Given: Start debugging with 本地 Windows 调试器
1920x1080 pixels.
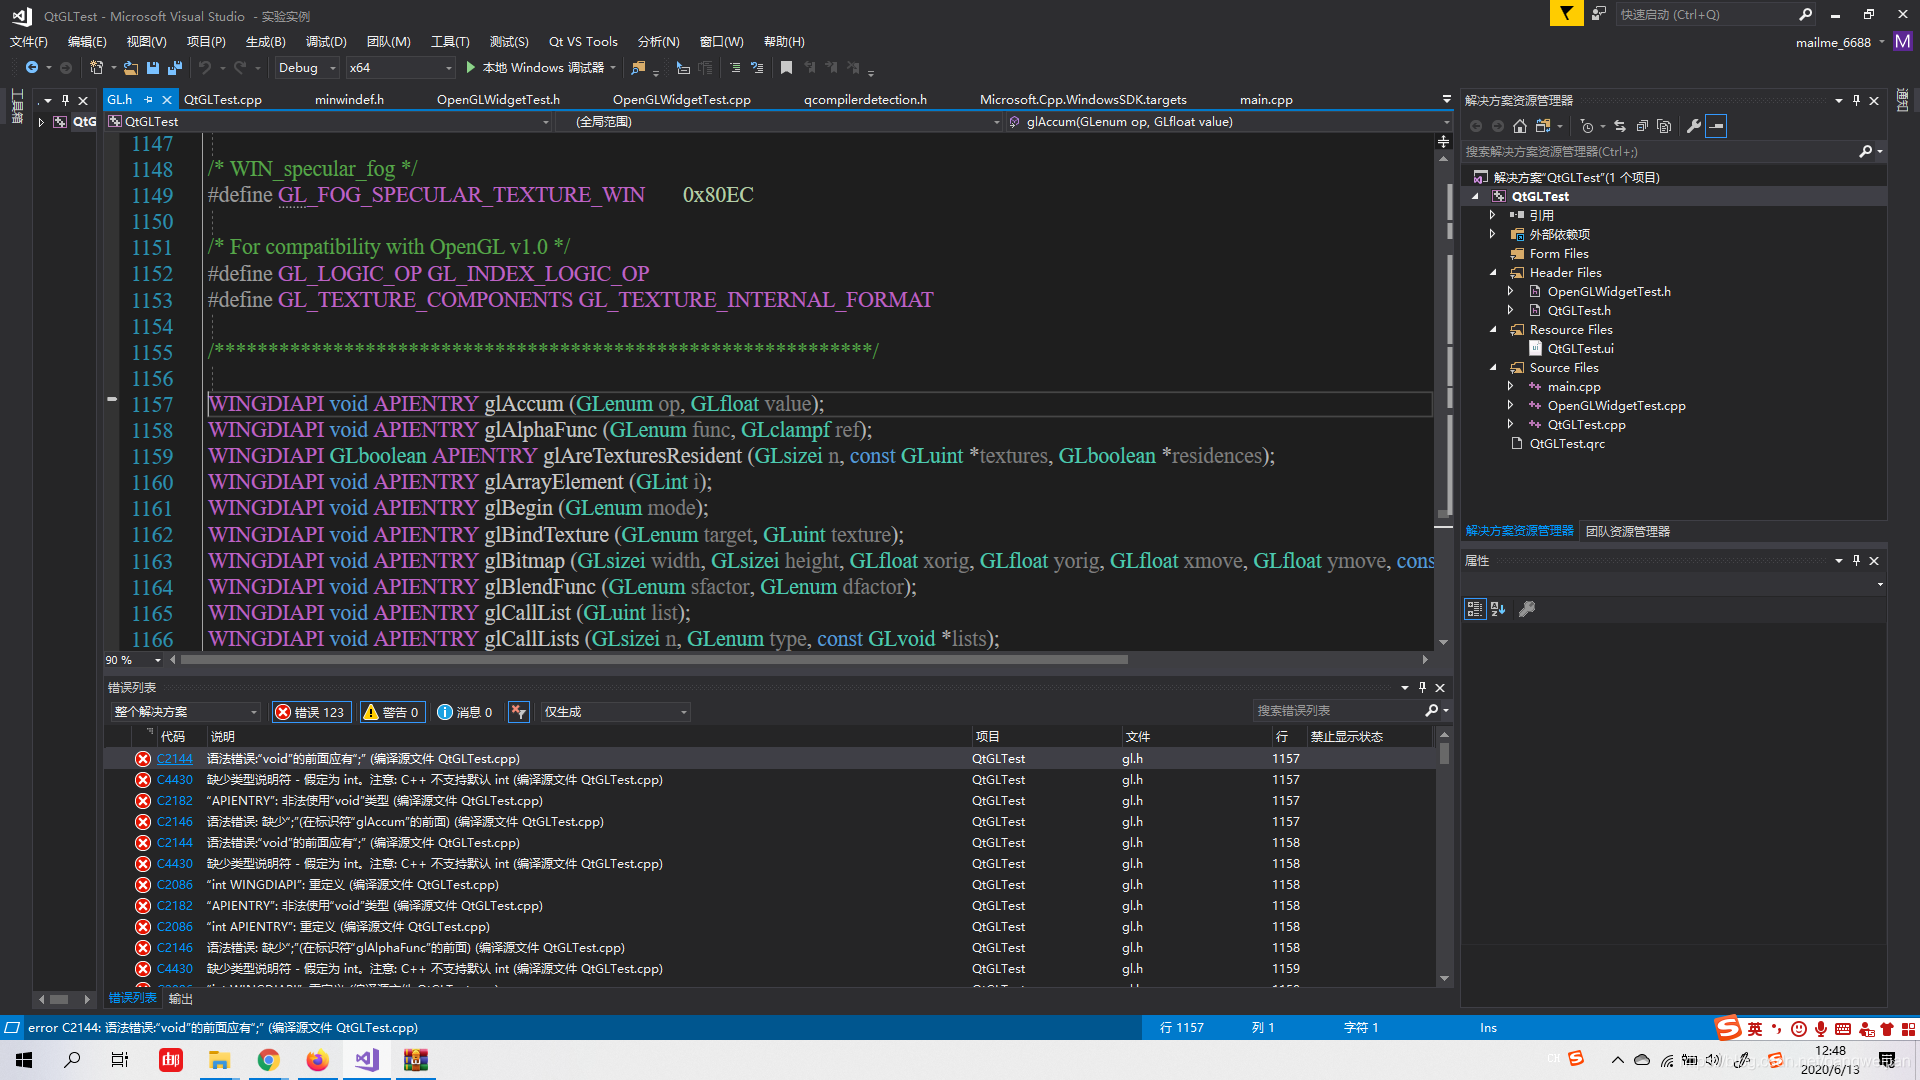Looking at the screenshot, I should coord(540,67).
